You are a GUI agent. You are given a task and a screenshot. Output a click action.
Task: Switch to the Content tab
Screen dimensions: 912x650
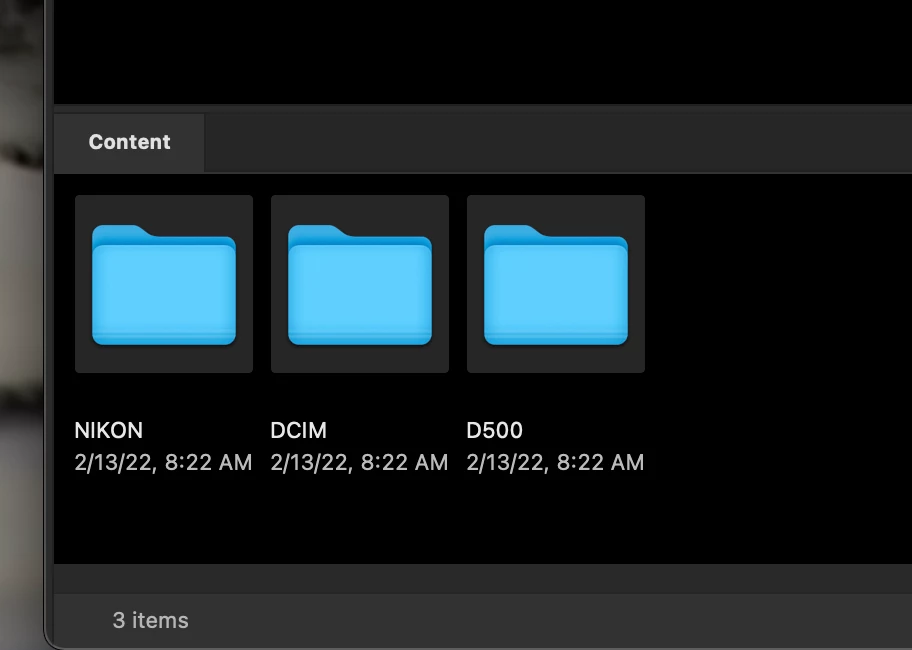click(129, 142)
